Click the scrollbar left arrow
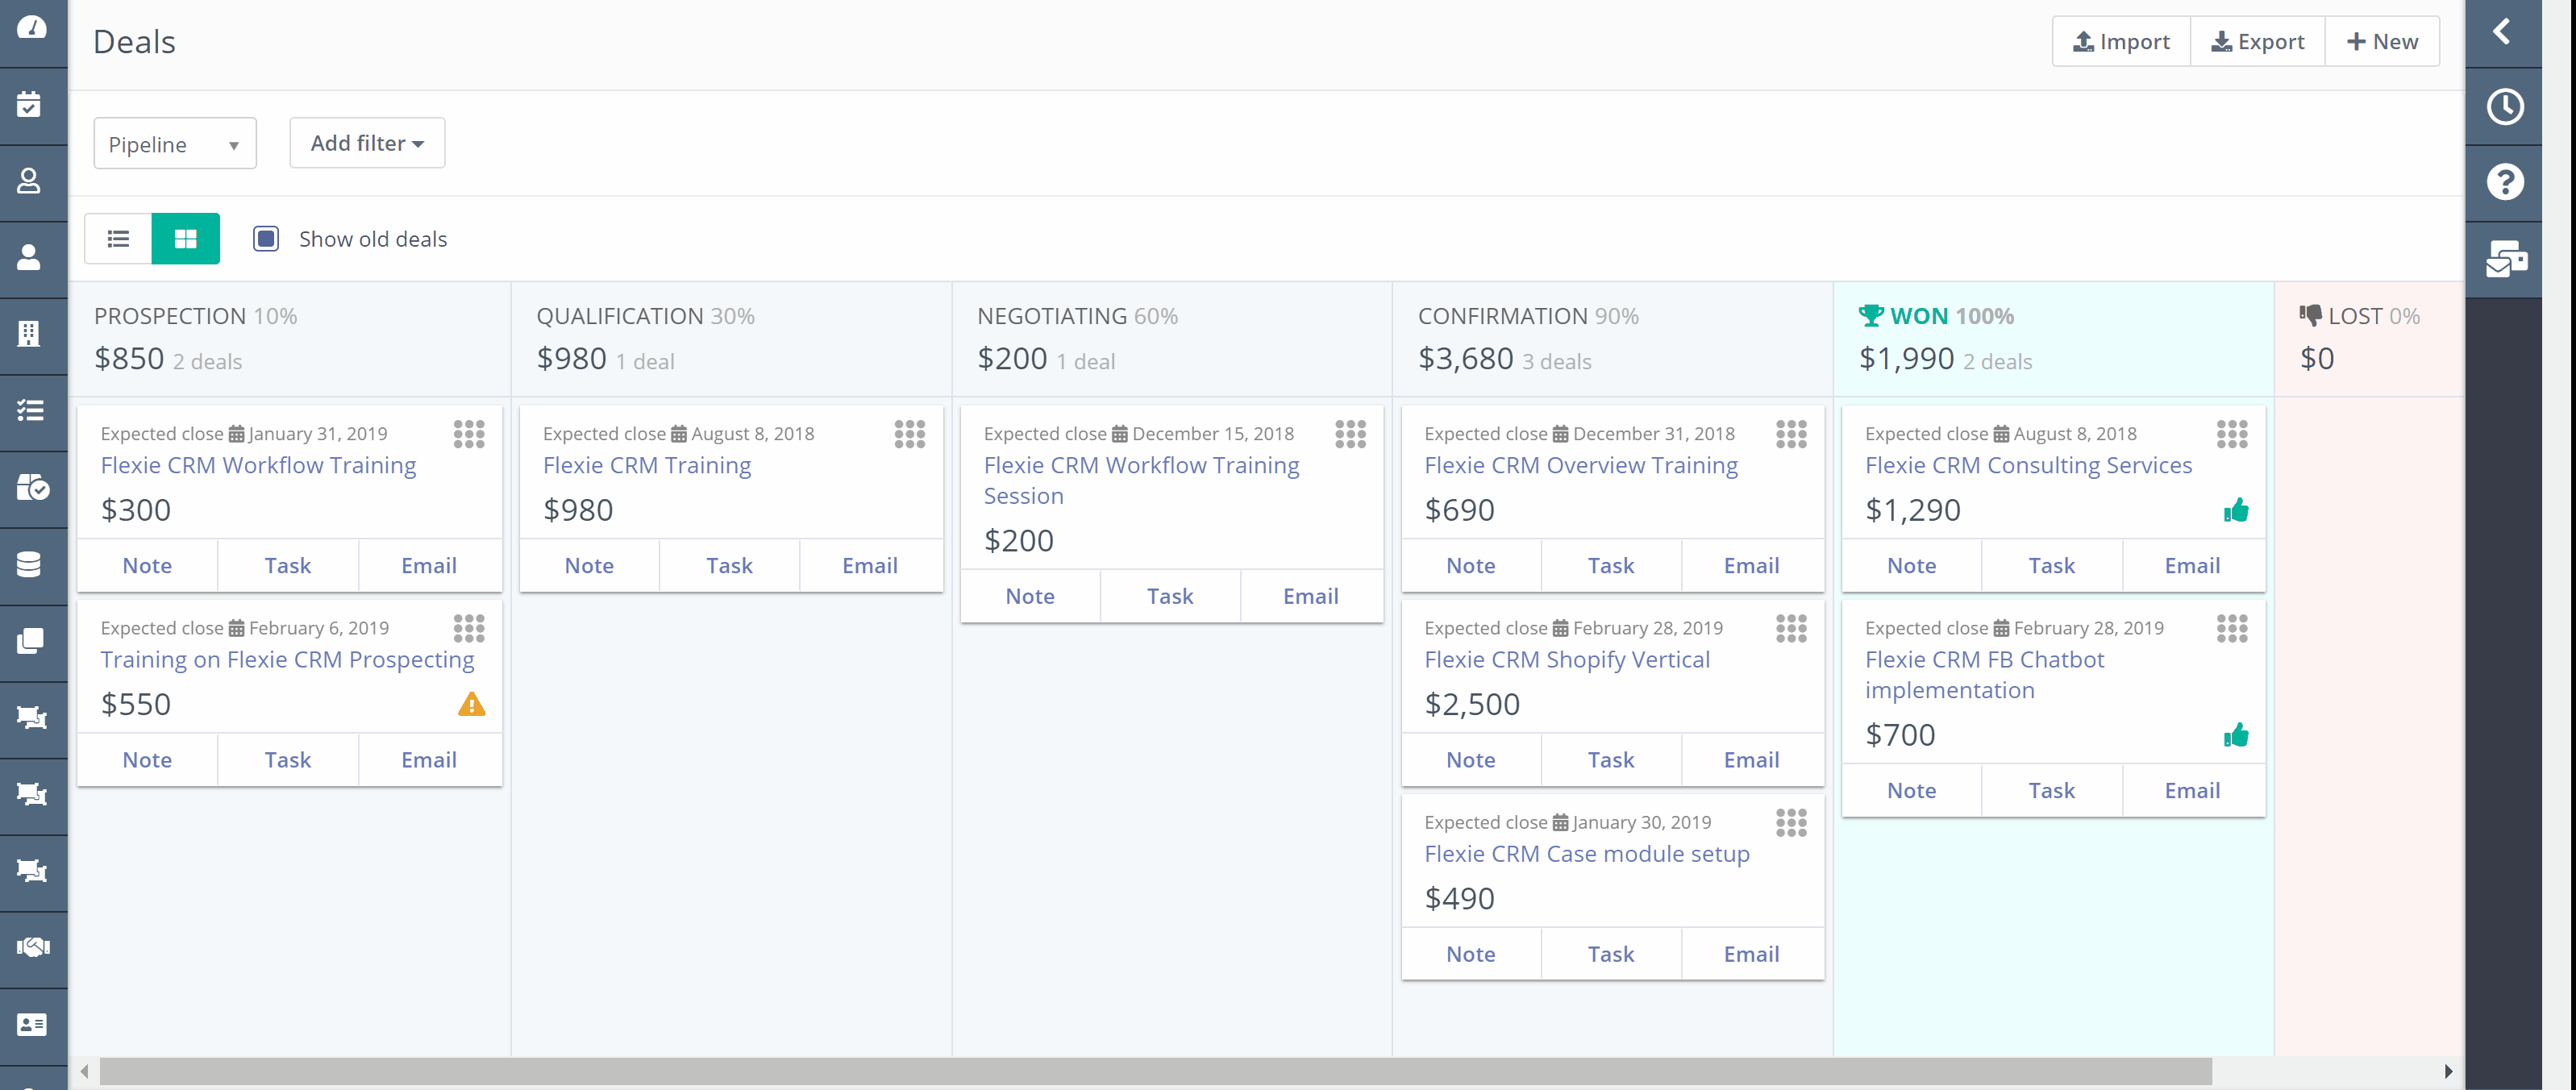 pyautogui.click(x=85, y=1071)
